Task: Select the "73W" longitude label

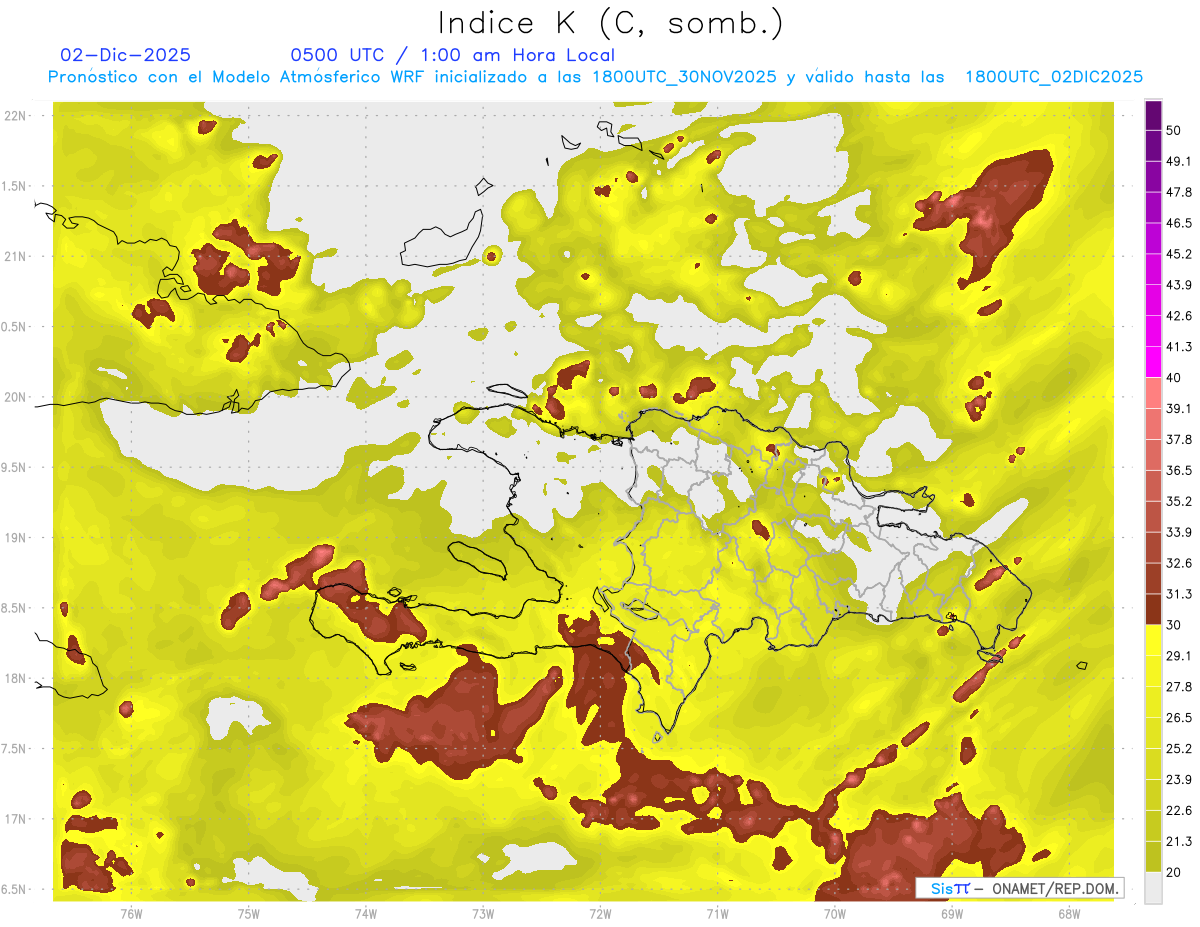Action: point(482,913)
